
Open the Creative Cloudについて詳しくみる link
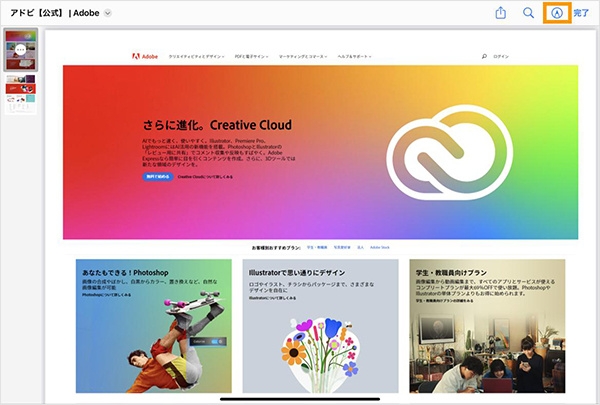pos(205,177)
